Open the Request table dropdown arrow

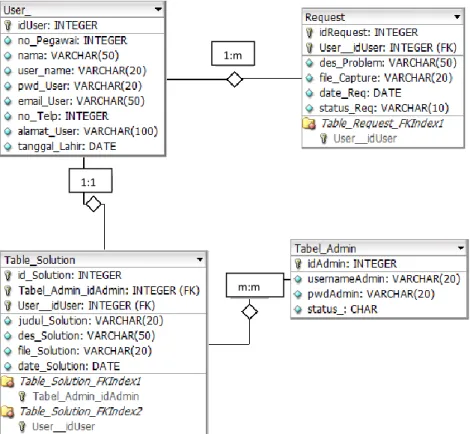click(457, 17)
